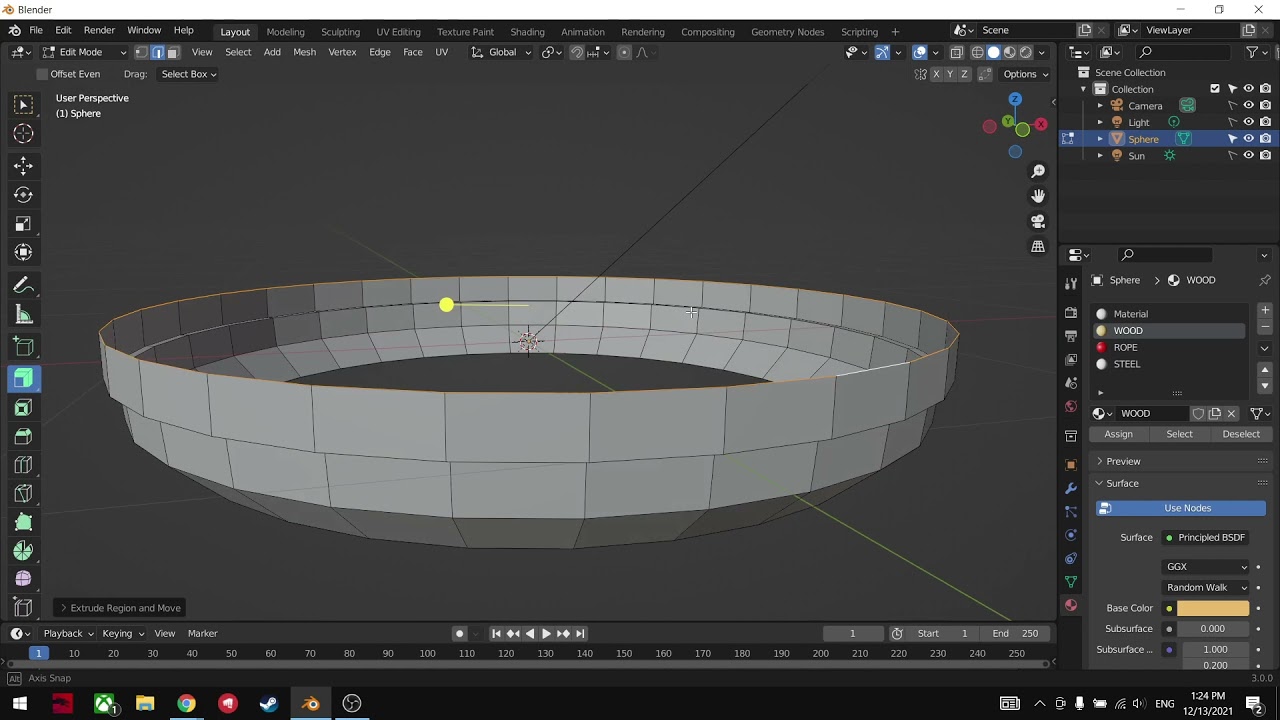Open the Playback dropdown
The image size is (1280, 720).
[68, 633]
